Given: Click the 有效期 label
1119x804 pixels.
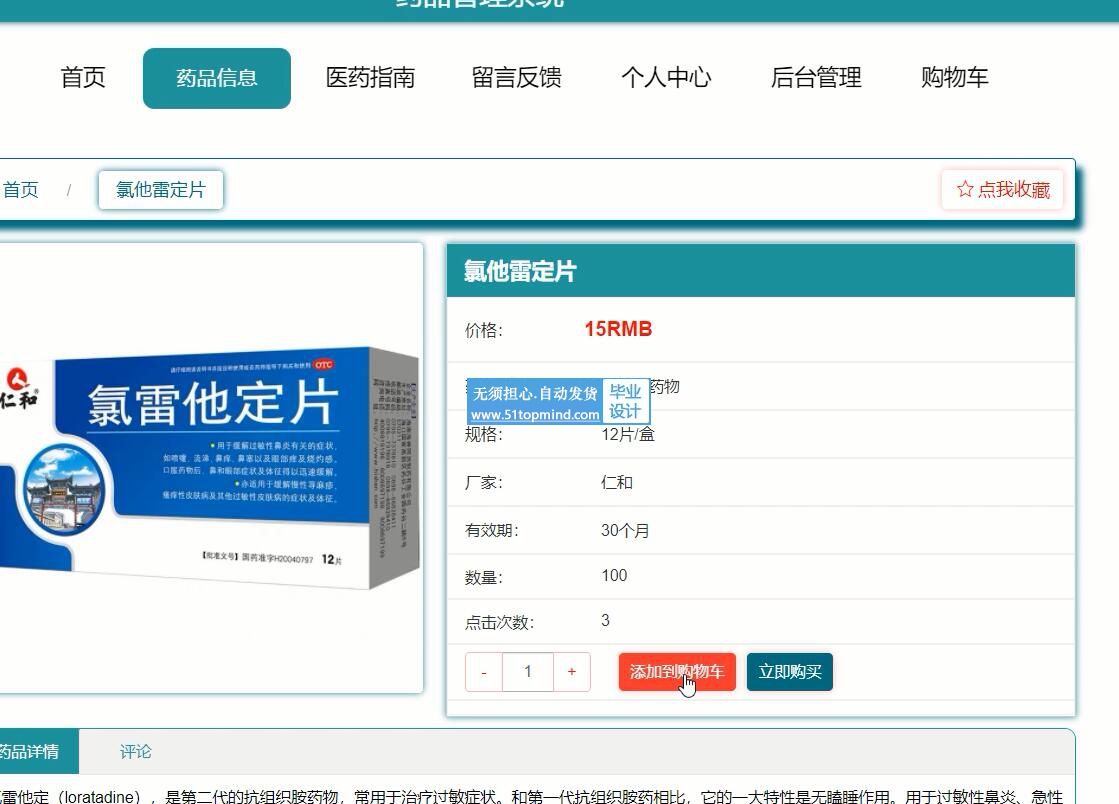Looking at the screenshot, I should pyautogui.click(x=491, y=531).
